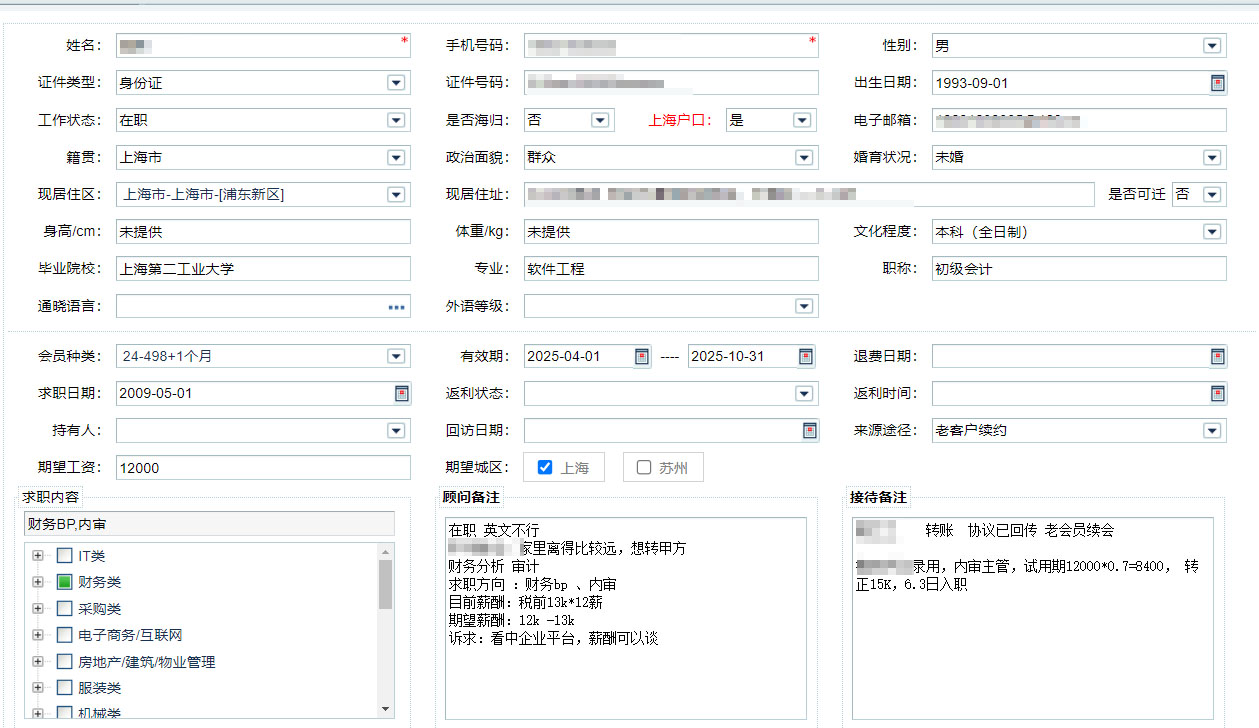Image resolution: width=1259 pixels, height=728 pixels.
Task: Click into the 证件号码 input field
Action: coord(671,83)
